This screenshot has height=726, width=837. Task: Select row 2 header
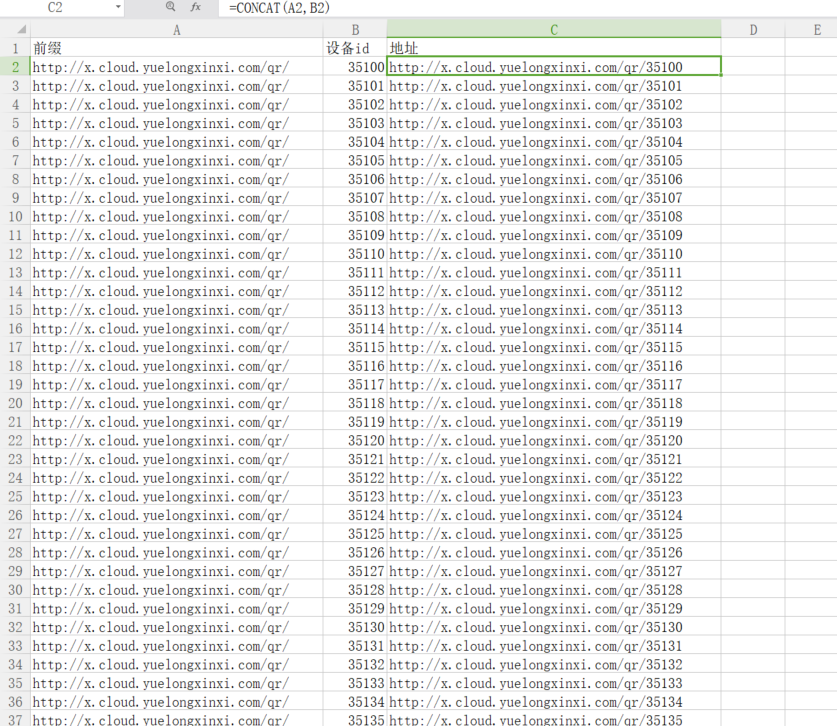point(15,67)
